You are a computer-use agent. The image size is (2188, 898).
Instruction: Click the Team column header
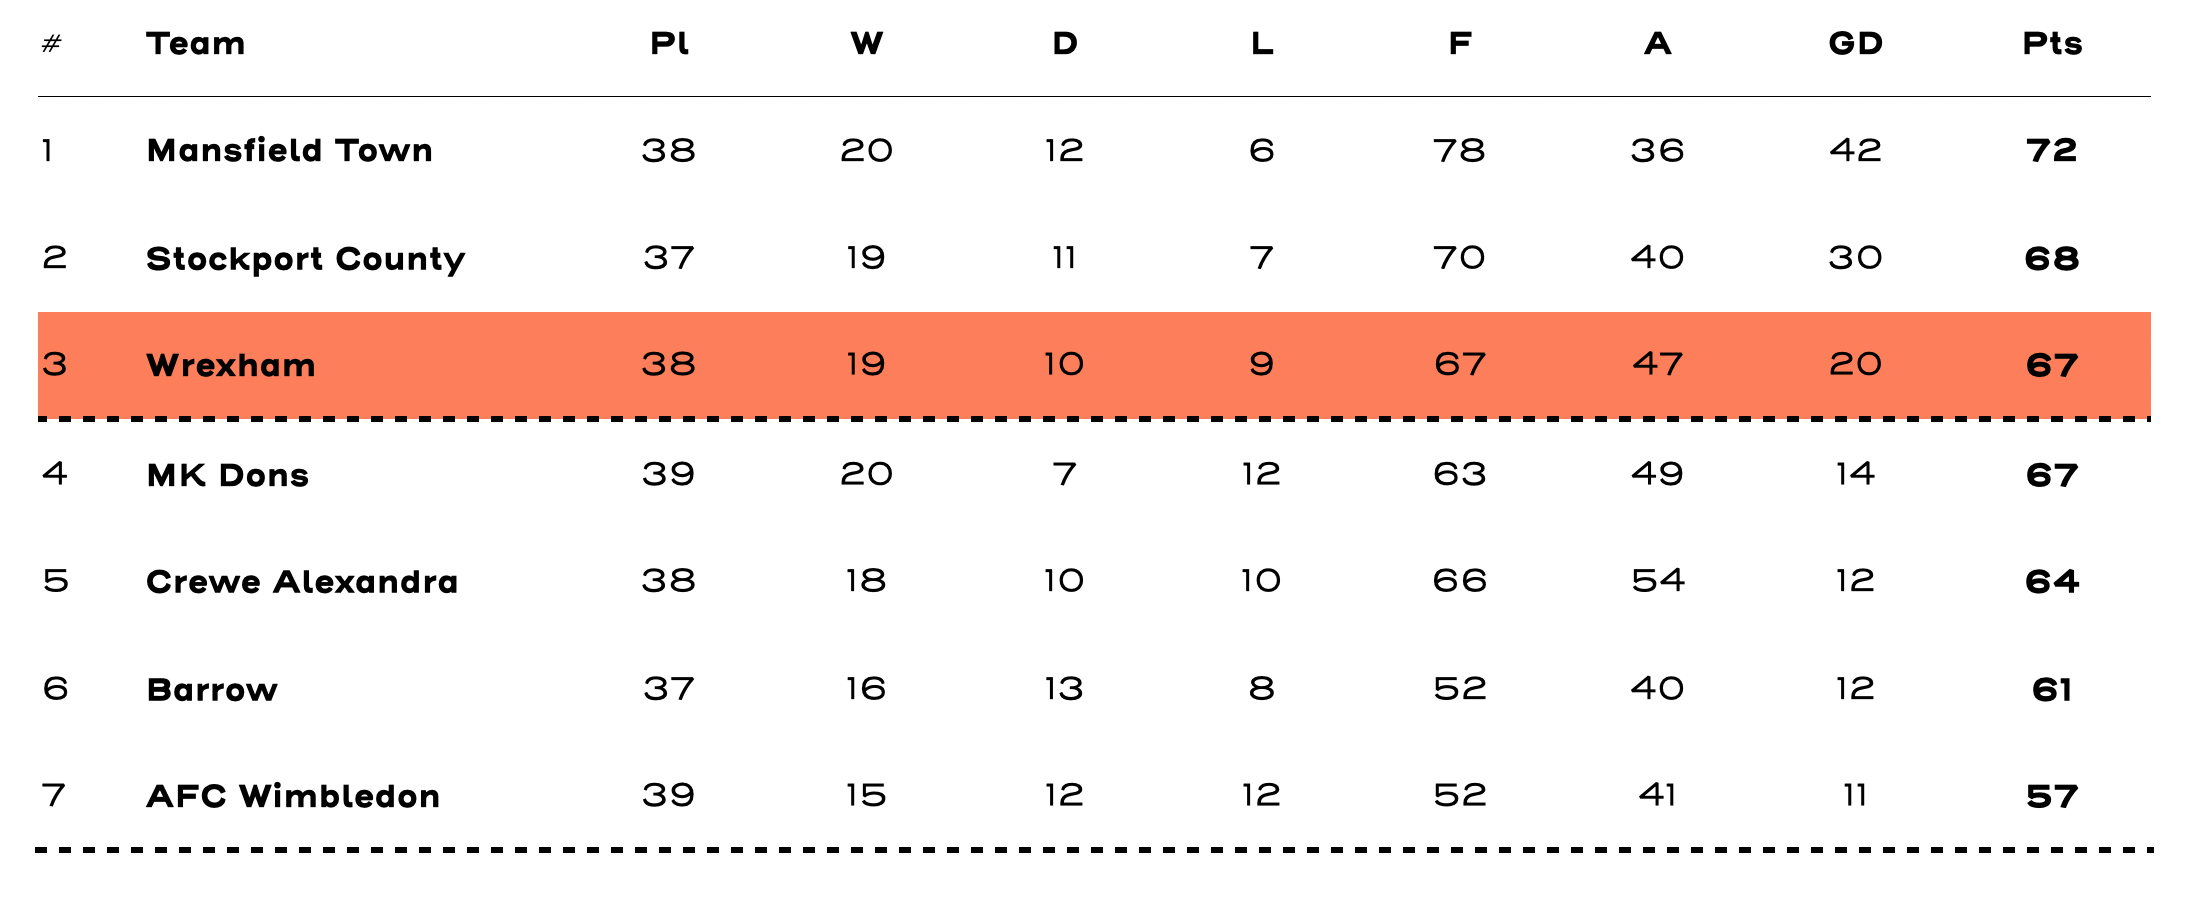click(x=195, y=43)
